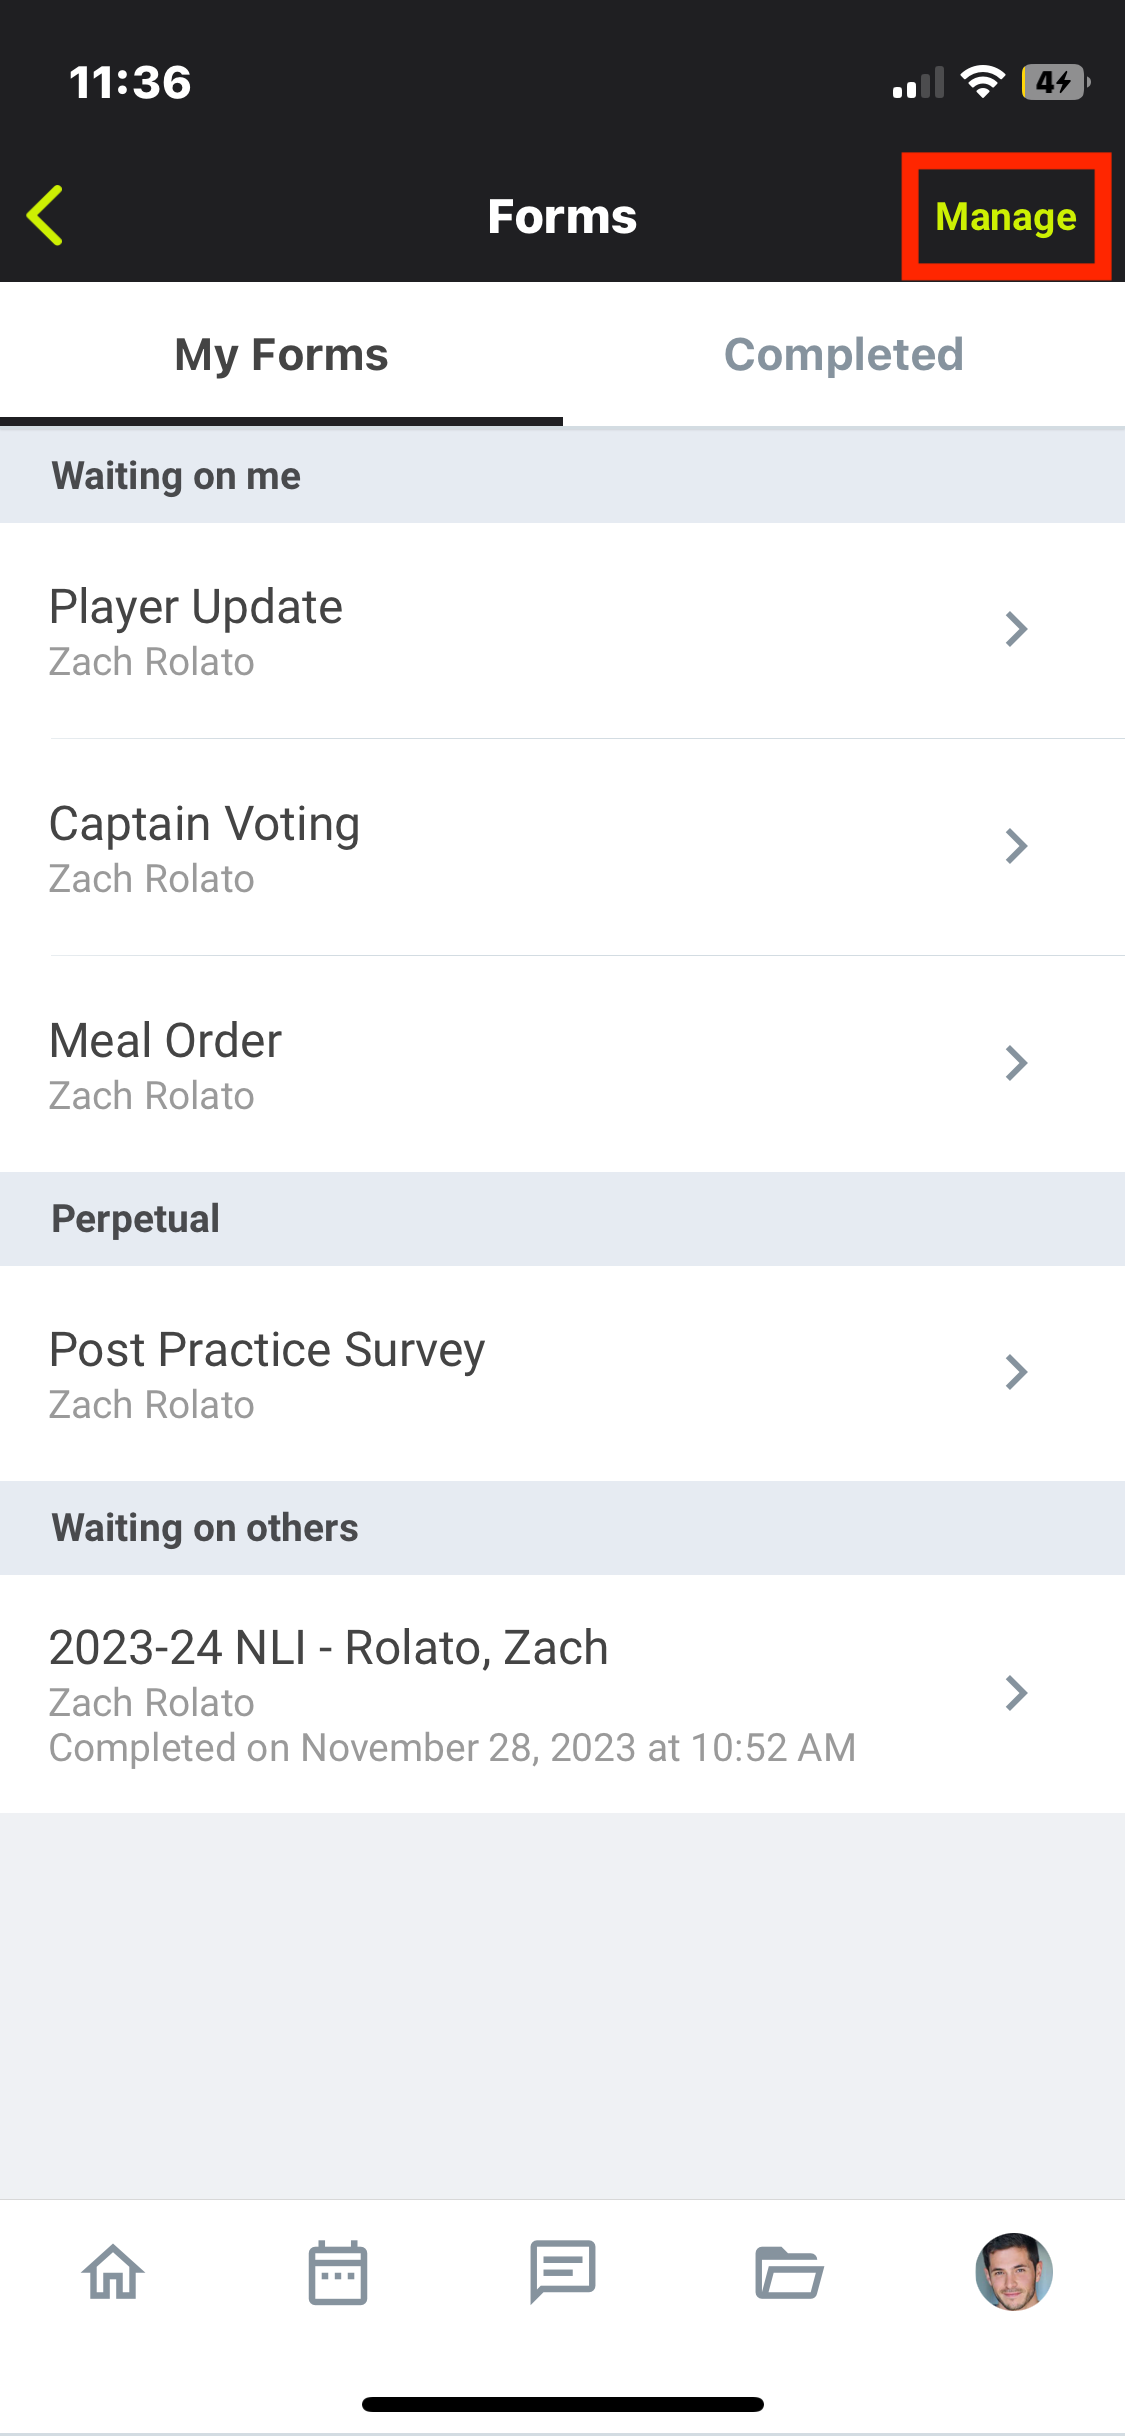Expand Captain Voting chevron arrow
This screenshot has width=1125, height=2436.
point(1017,846)
